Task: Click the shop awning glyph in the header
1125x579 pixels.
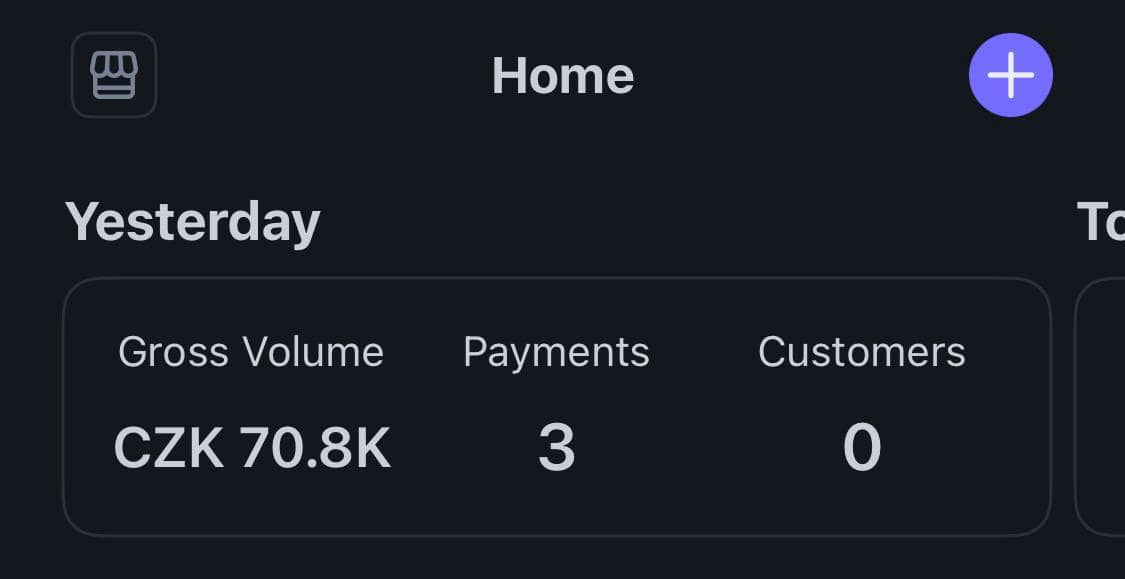Action: coord(114,75)
